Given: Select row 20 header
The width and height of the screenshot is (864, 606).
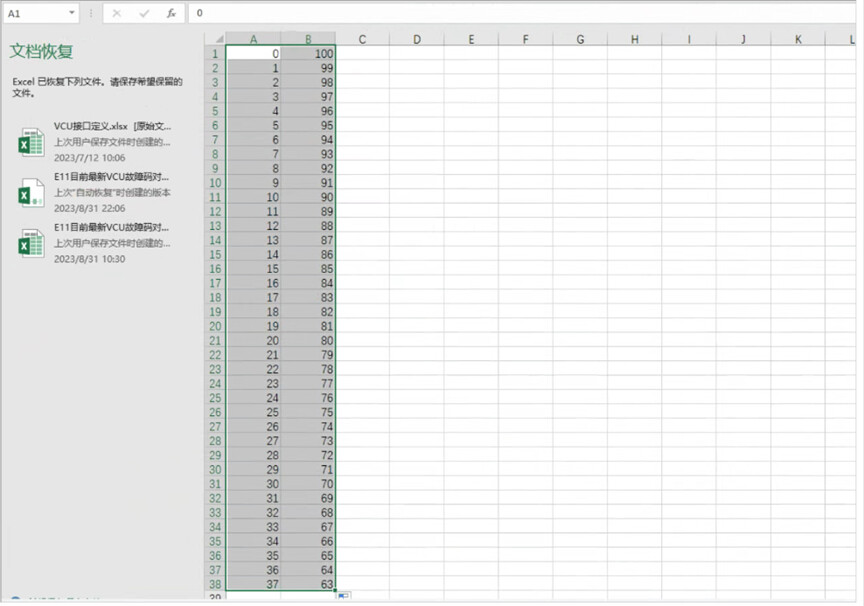Looking at the screenshot, I should coord(215,326).
